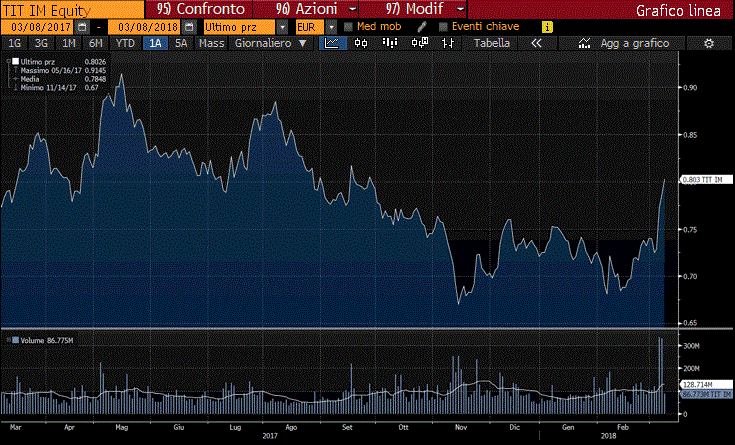Enable the Med mob checkbox
Screen dimensions: 735x445
348,27
